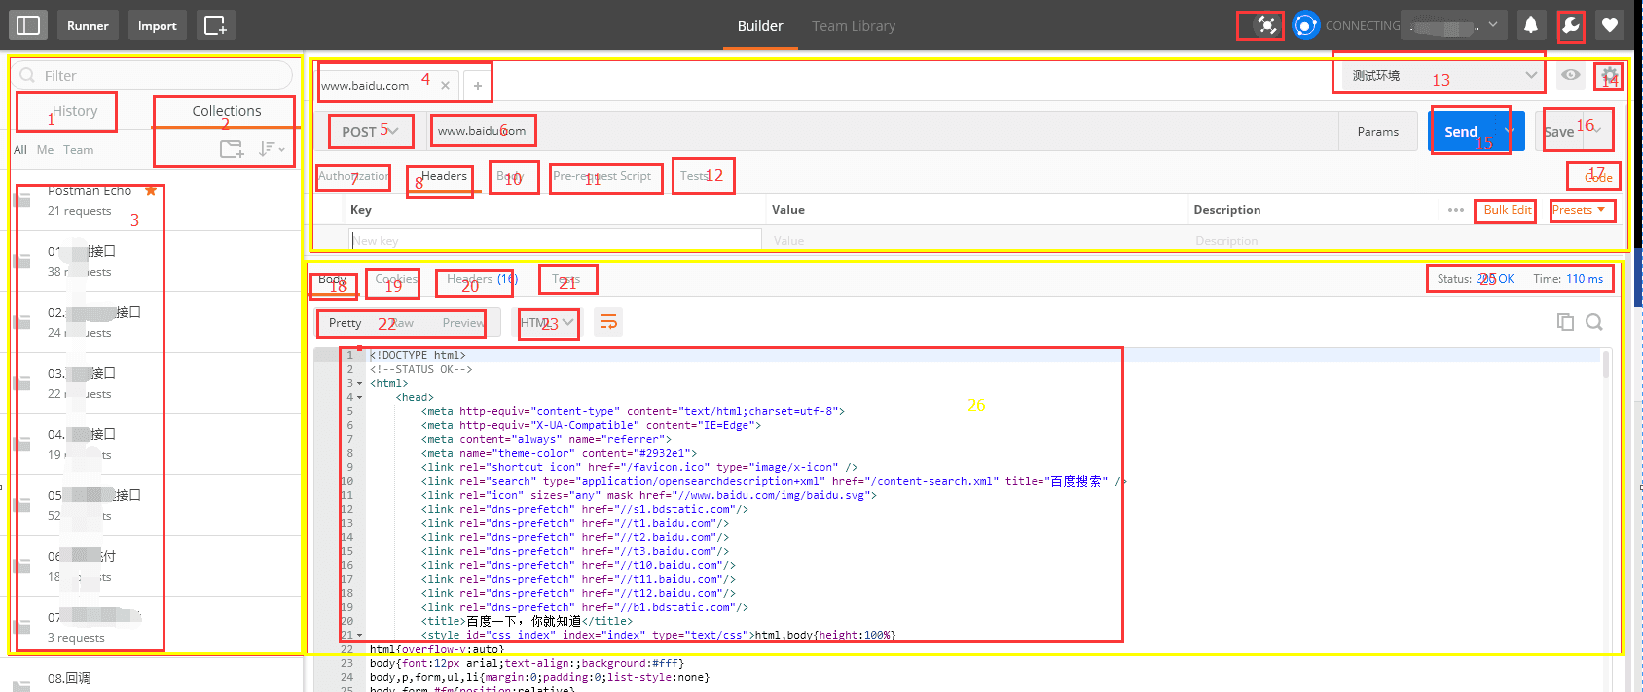Click the Code link
This screenshot has height=692, width=1643.
tap(1598, 177)
